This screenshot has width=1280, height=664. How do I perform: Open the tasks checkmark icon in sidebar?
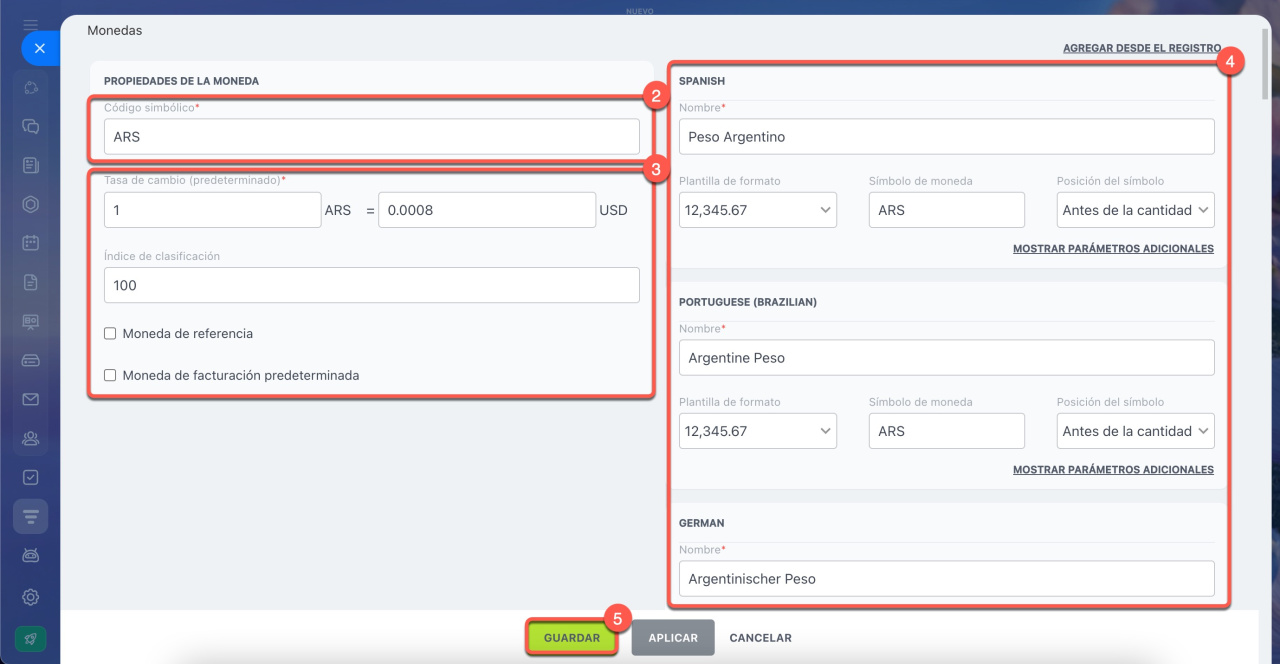(x=31, y=477)
